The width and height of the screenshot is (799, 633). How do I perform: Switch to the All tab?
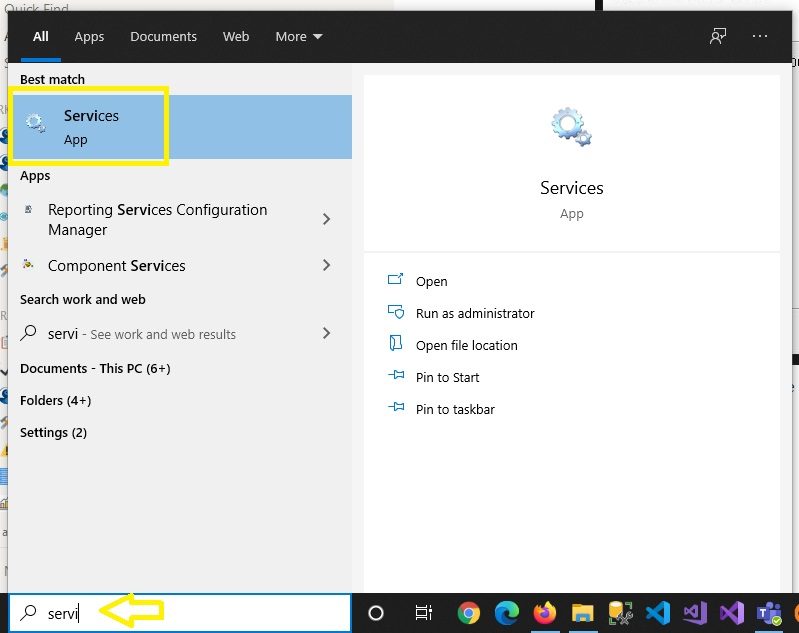41,37
